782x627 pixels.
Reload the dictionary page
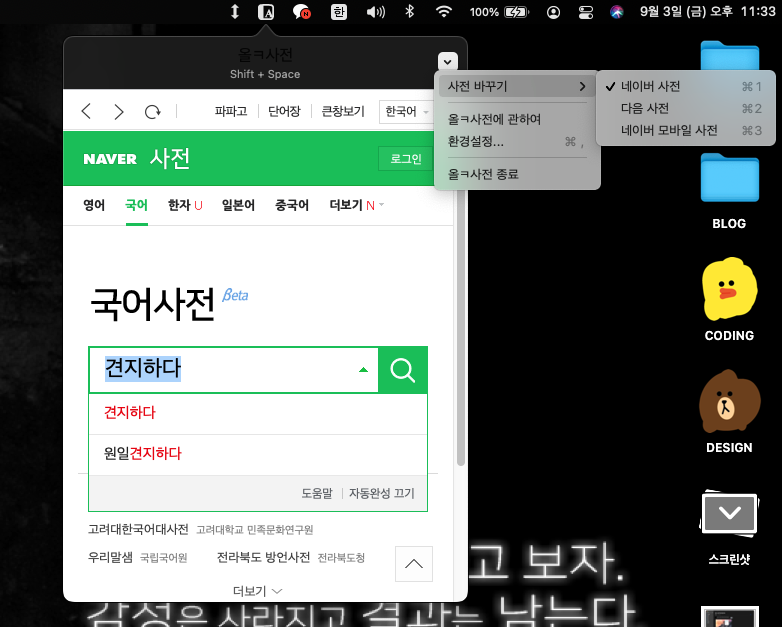[153, 112]
